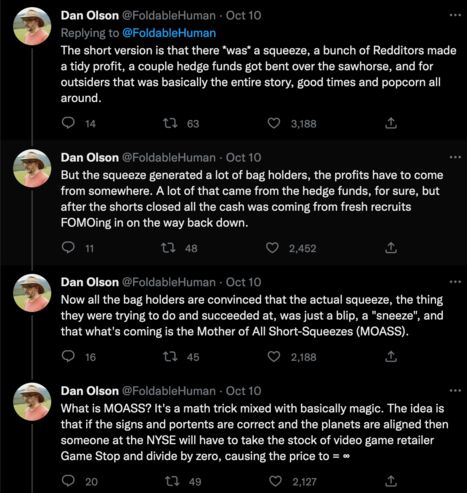Viewport: 467px width, 493px height.
Task: Open more options on the 'What is MOASS' tweet
Action: pyautogui.click(x=455, y=390)
